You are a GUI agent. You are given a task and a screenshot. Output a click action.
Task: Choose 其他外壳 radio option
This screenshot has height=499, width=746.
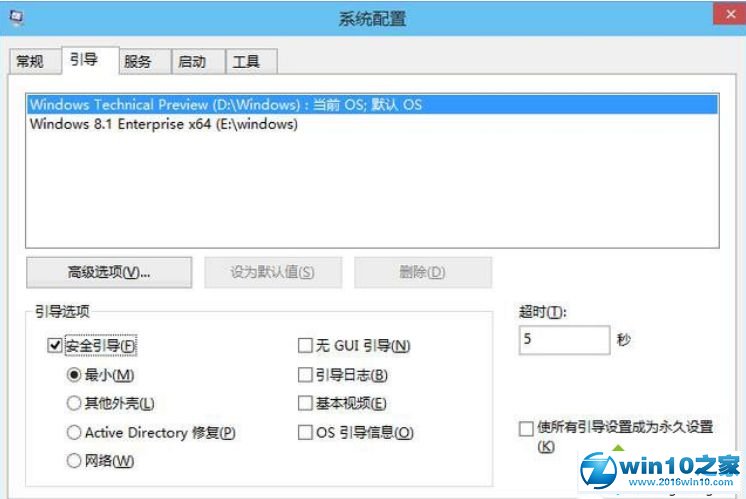tap(73, 404)
